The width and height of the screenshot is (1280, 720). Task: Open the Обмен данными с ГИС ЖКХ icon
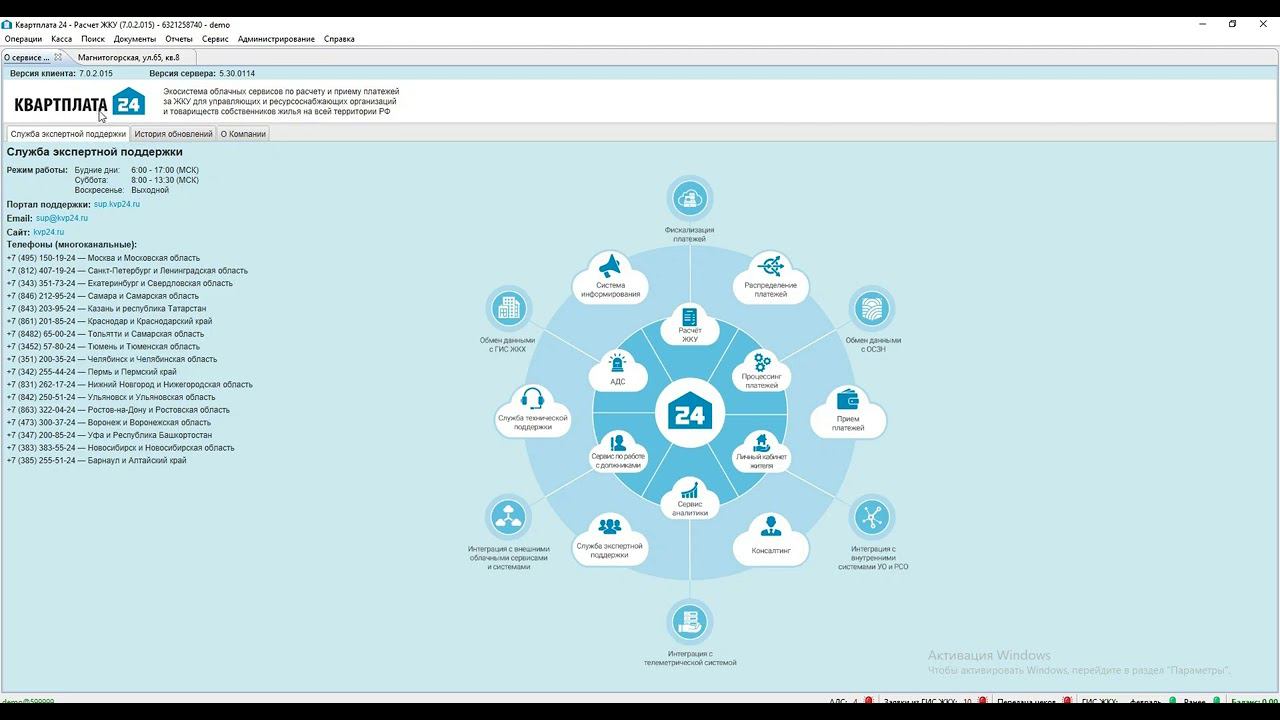tap(509, 308)
